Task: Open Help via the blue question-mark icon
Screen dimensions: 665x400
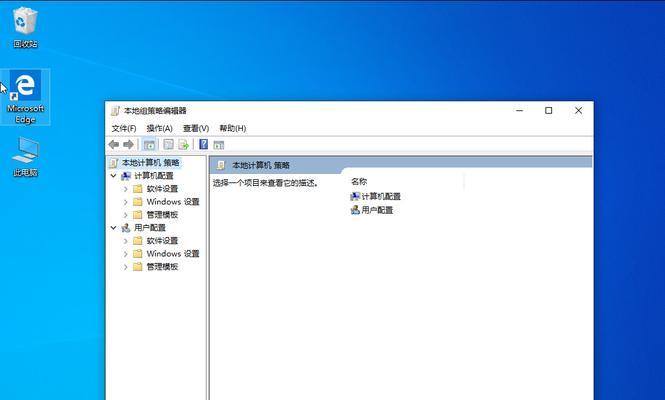Action: [204, 144]
